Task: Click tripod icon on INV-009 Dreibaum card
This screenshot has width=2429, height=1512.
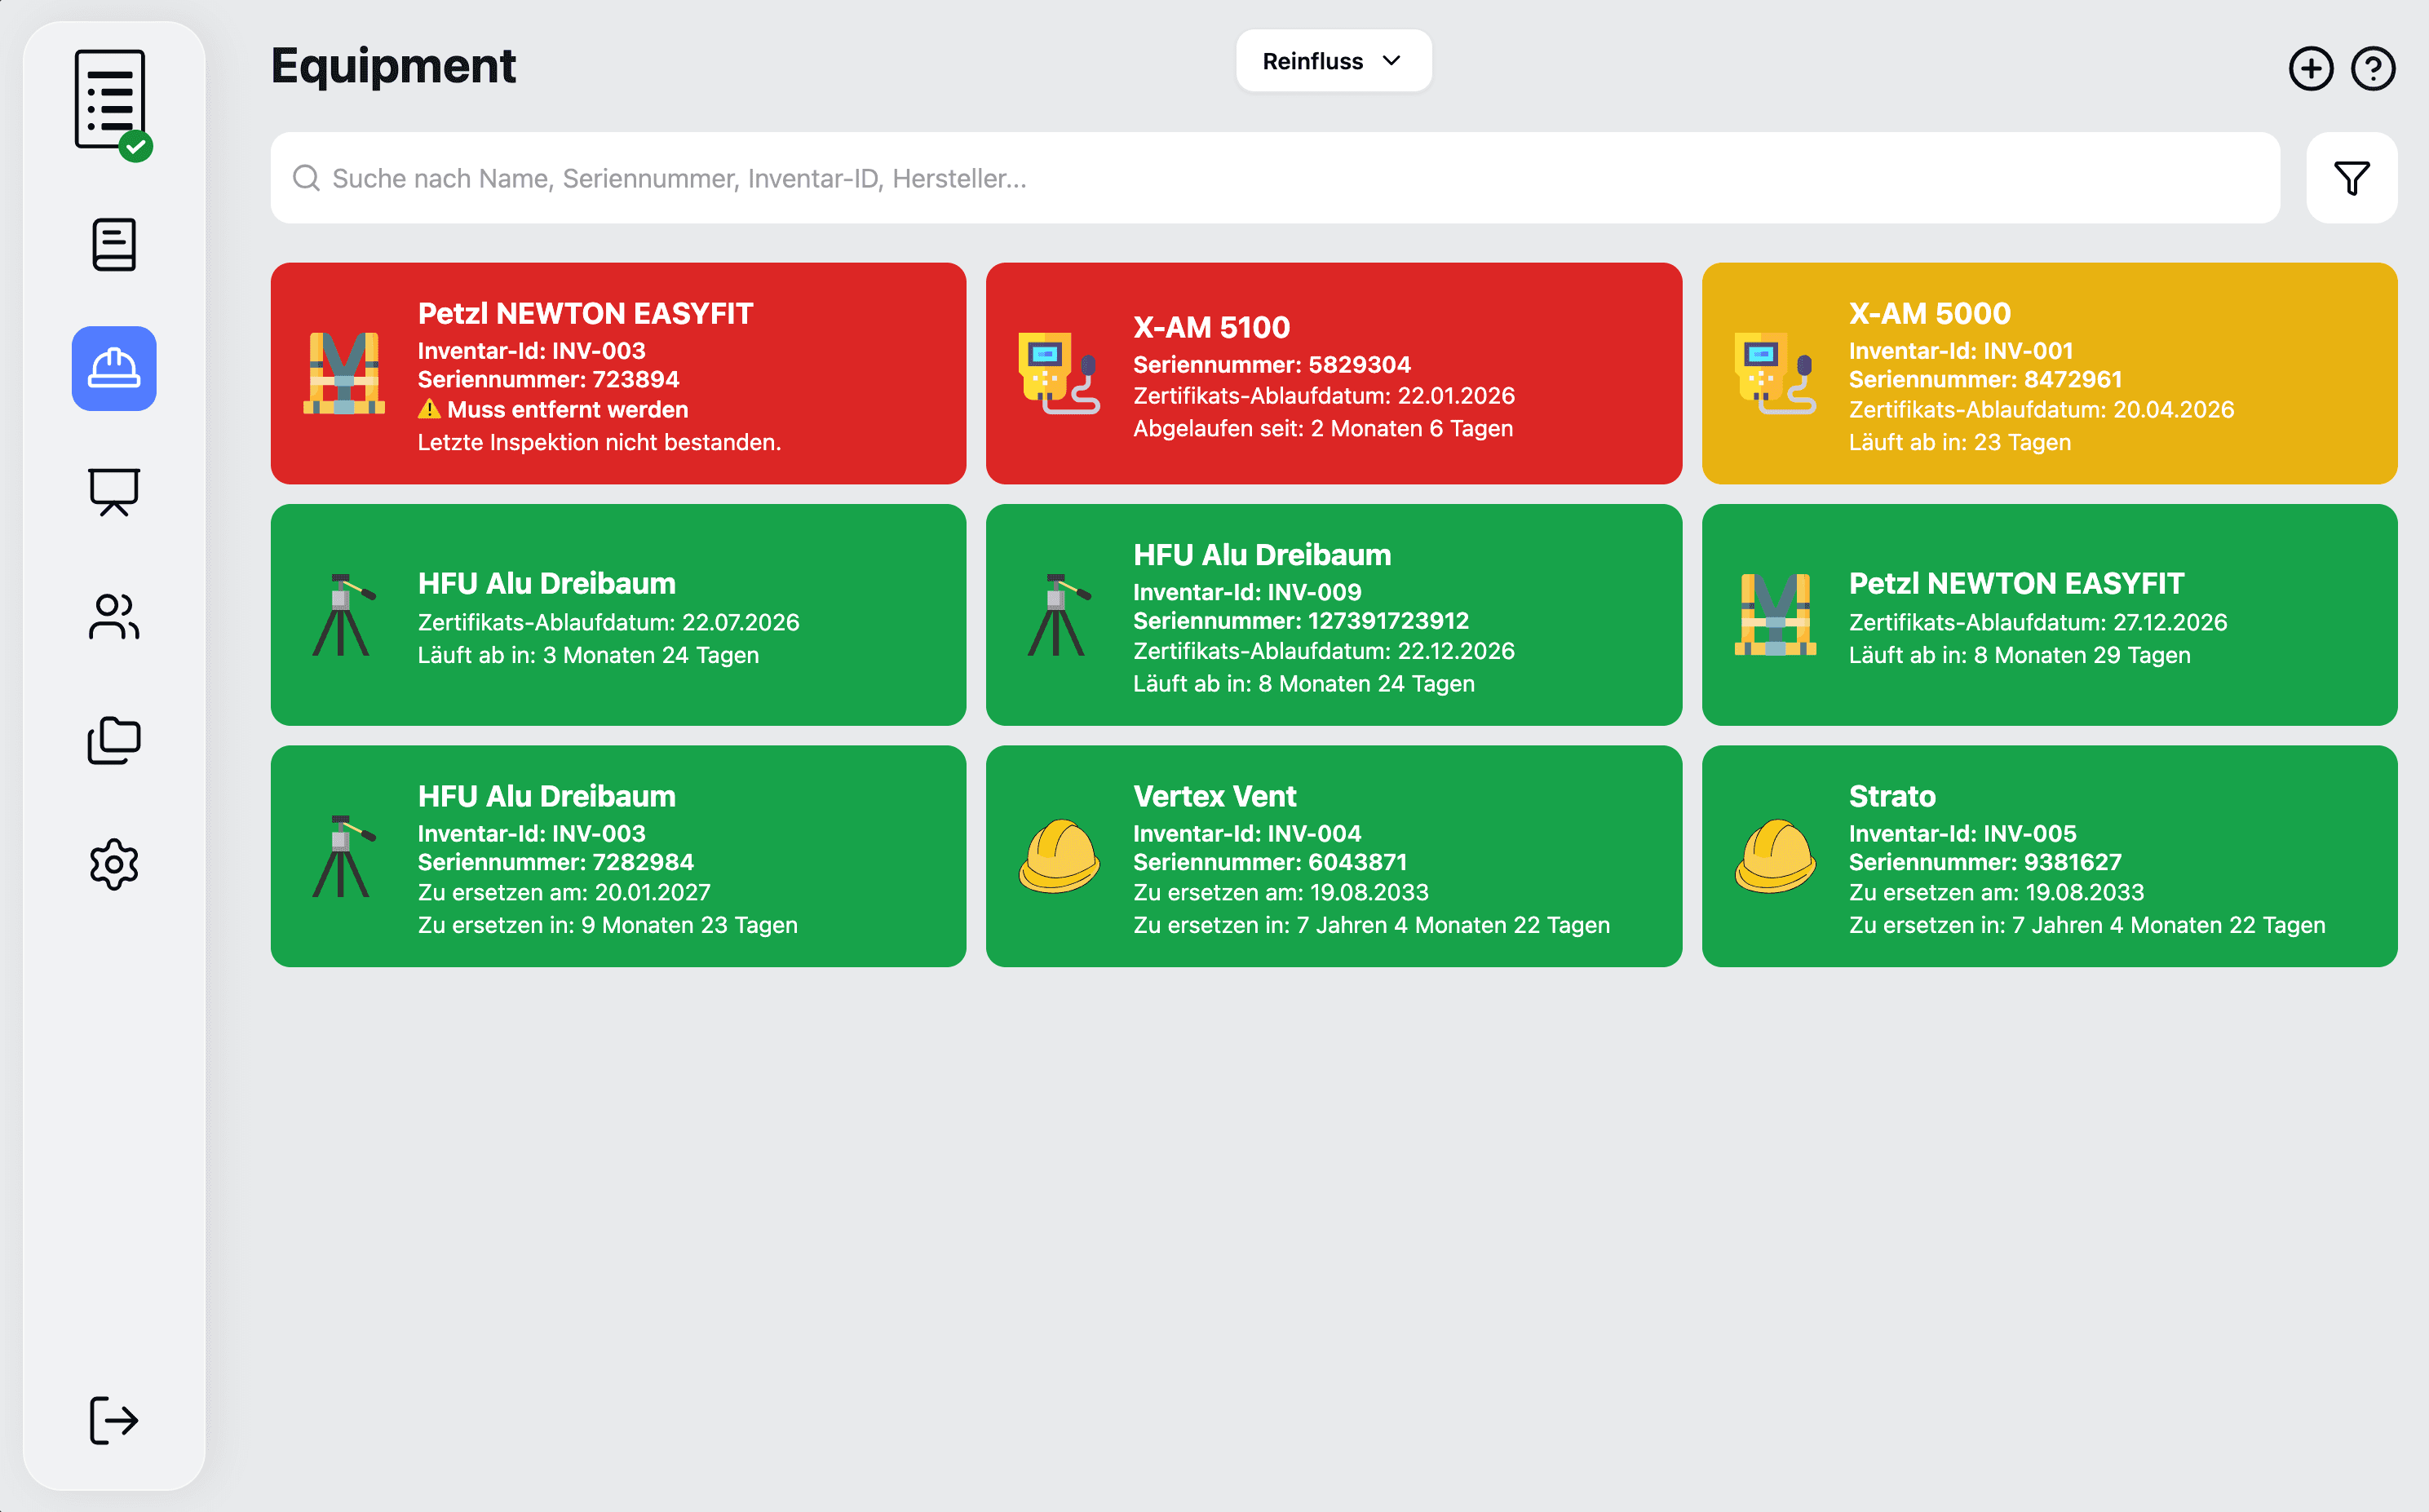Action: click(1059, 615)
